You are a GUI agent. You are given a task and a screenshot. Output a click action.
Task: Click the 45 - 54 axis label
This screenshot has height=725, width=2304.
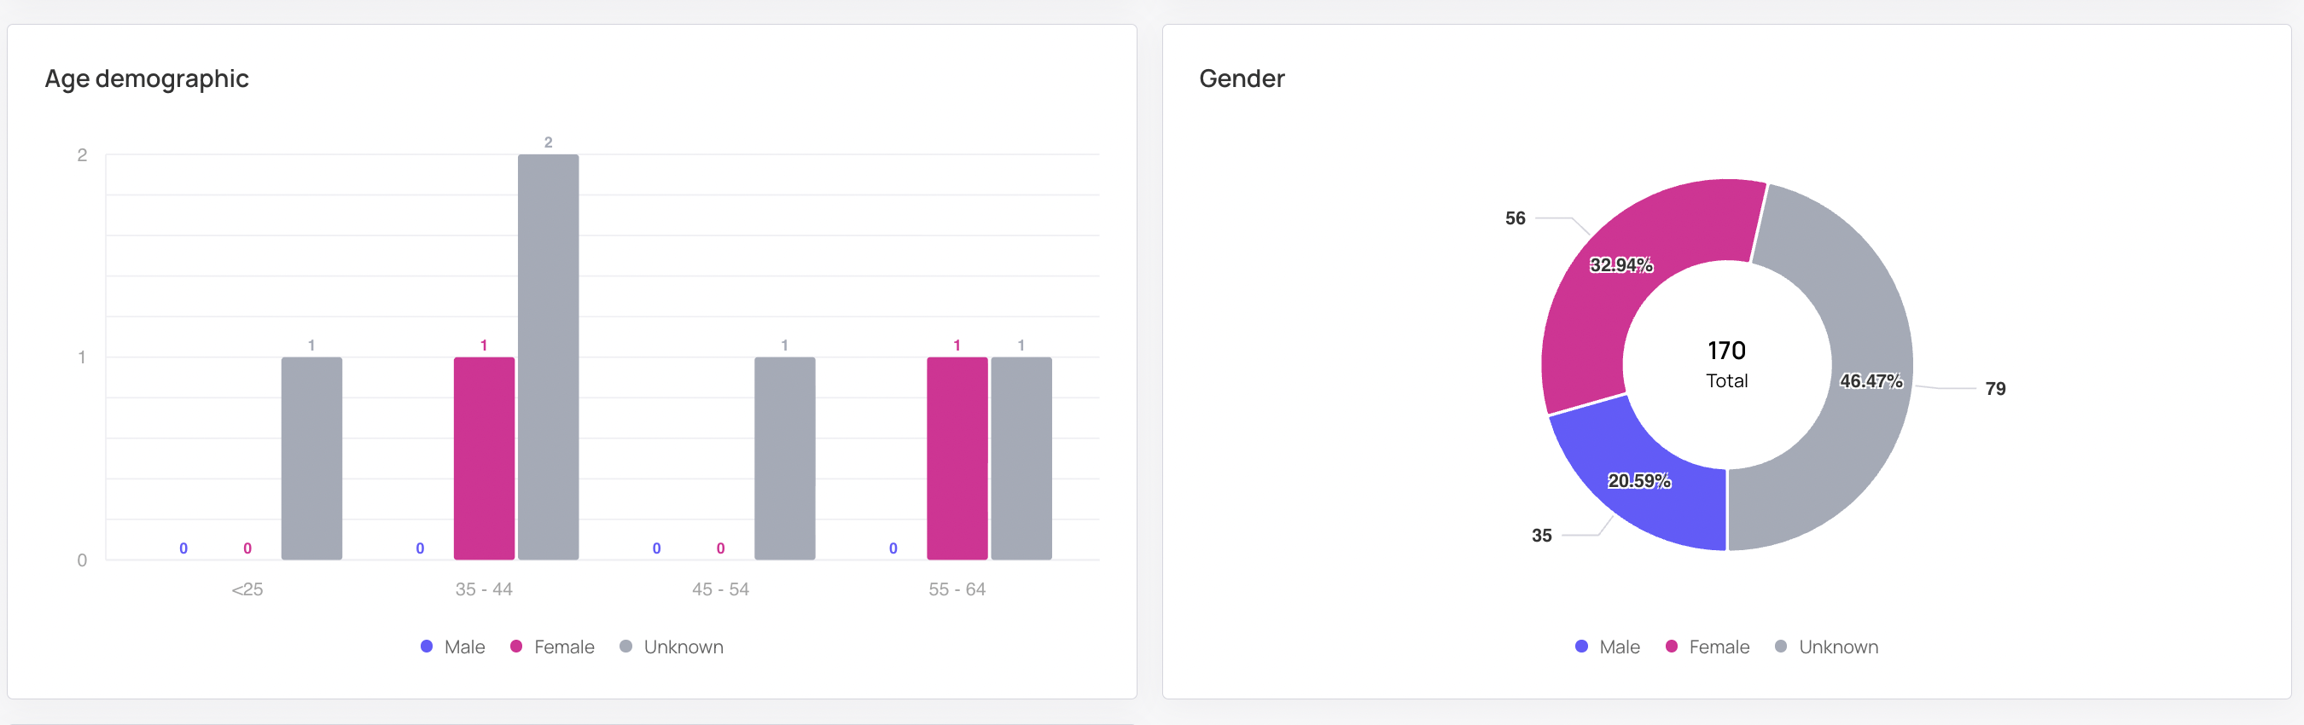tap(720, 590)
